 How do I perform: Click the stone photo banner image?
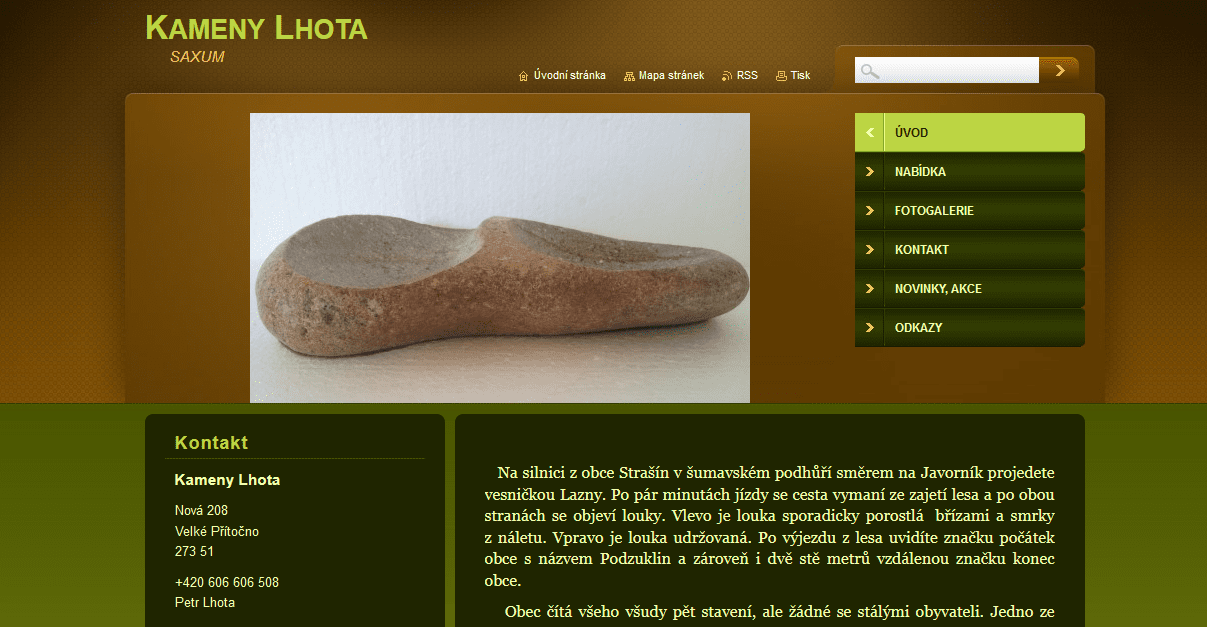[500, 258]
